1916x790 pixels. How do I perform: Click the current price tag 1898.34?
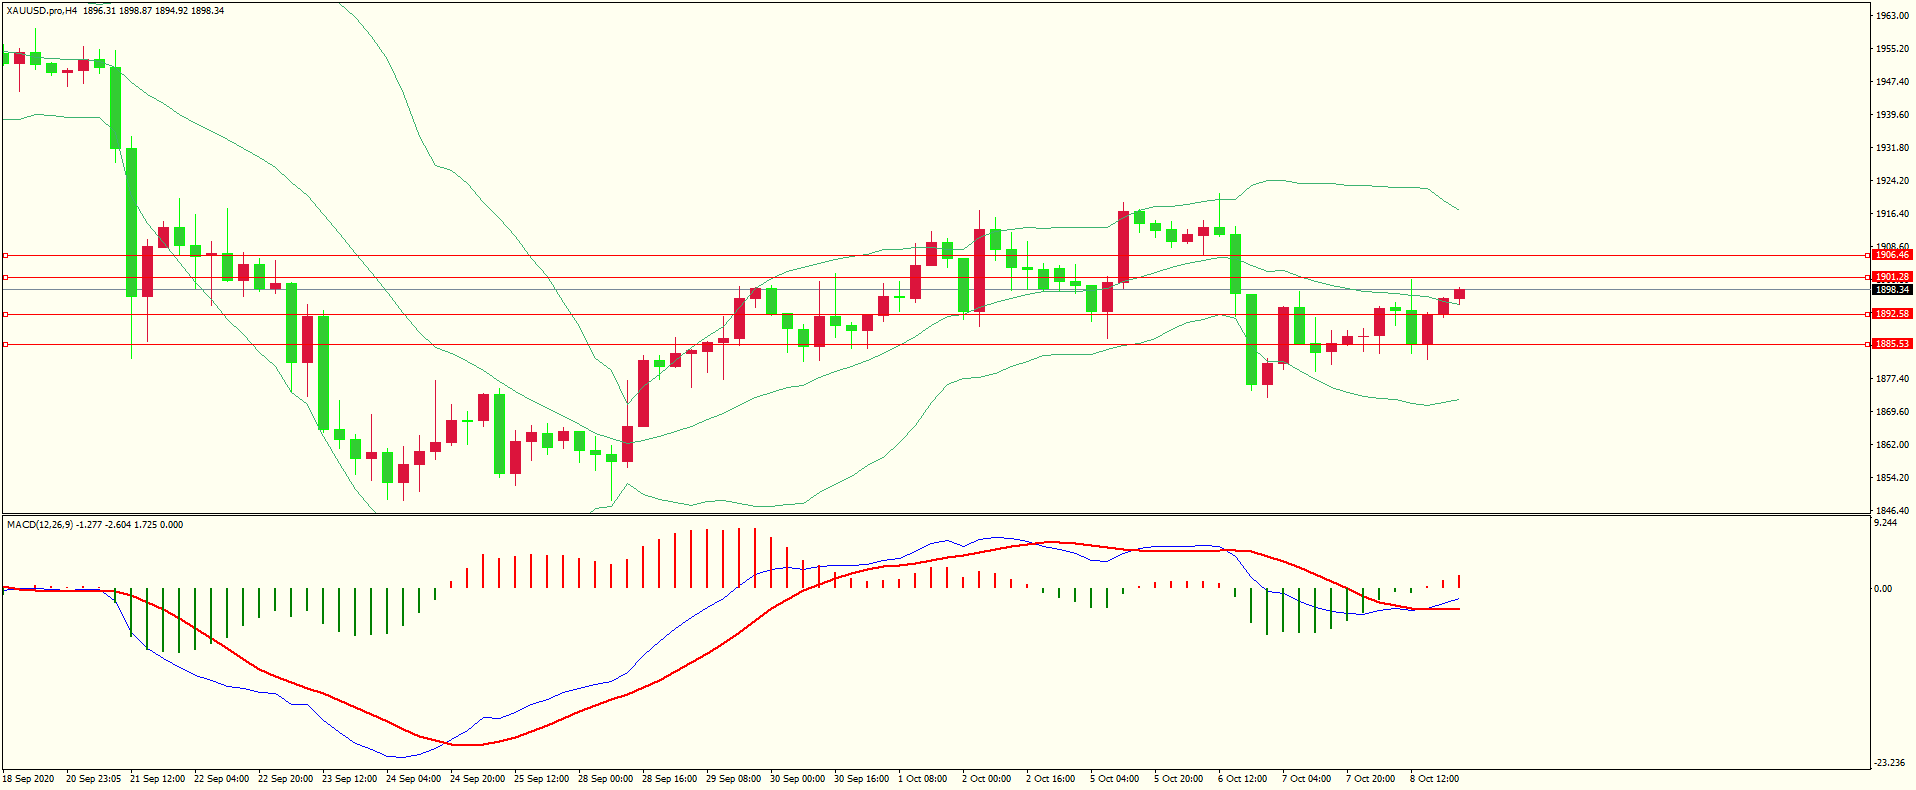[x=1892, y=290]
